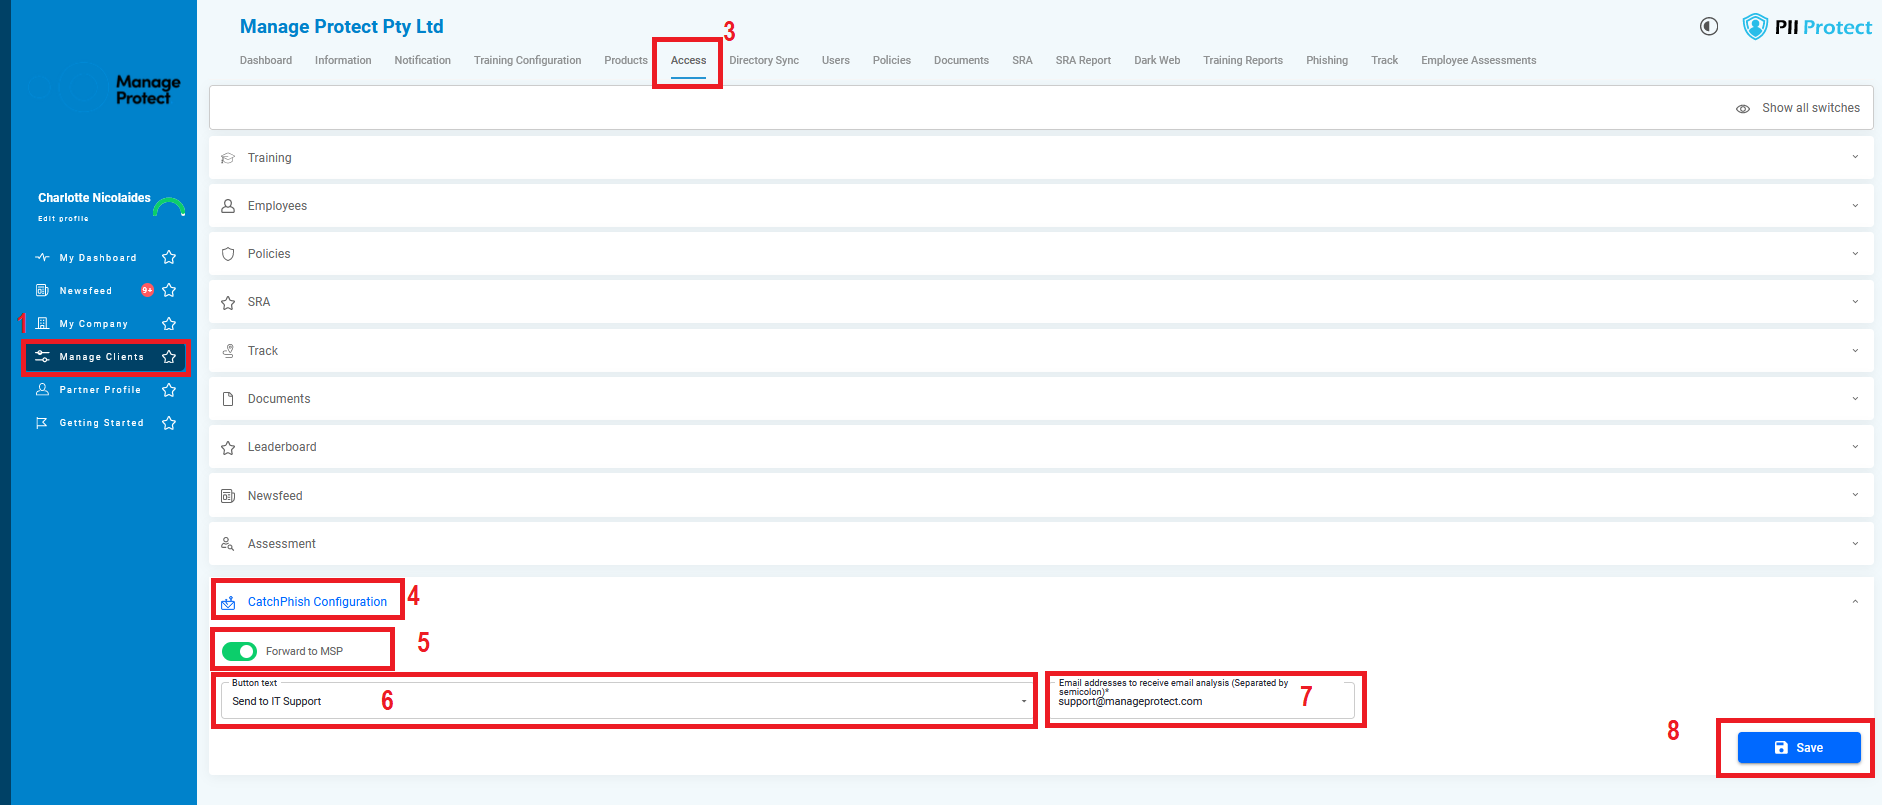Open the Button text dropdown

coord(627,701)
